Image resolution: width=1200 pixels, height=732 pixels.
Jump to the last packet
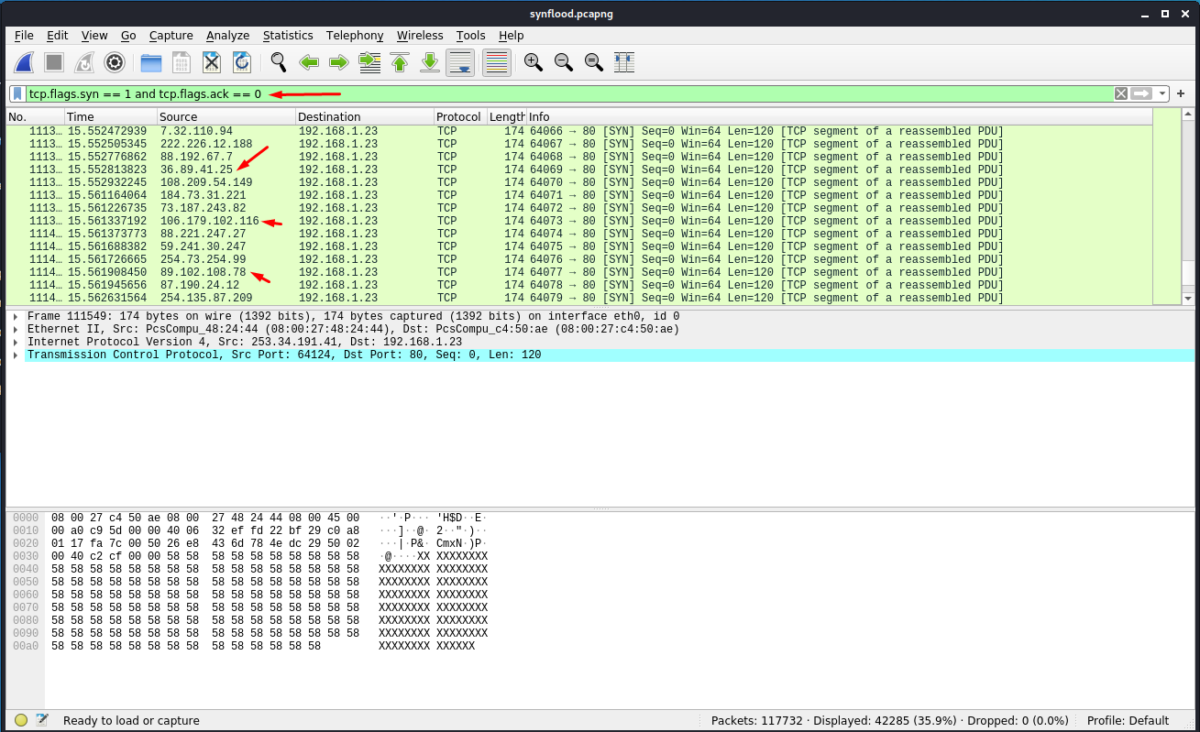tap(429, 62)
